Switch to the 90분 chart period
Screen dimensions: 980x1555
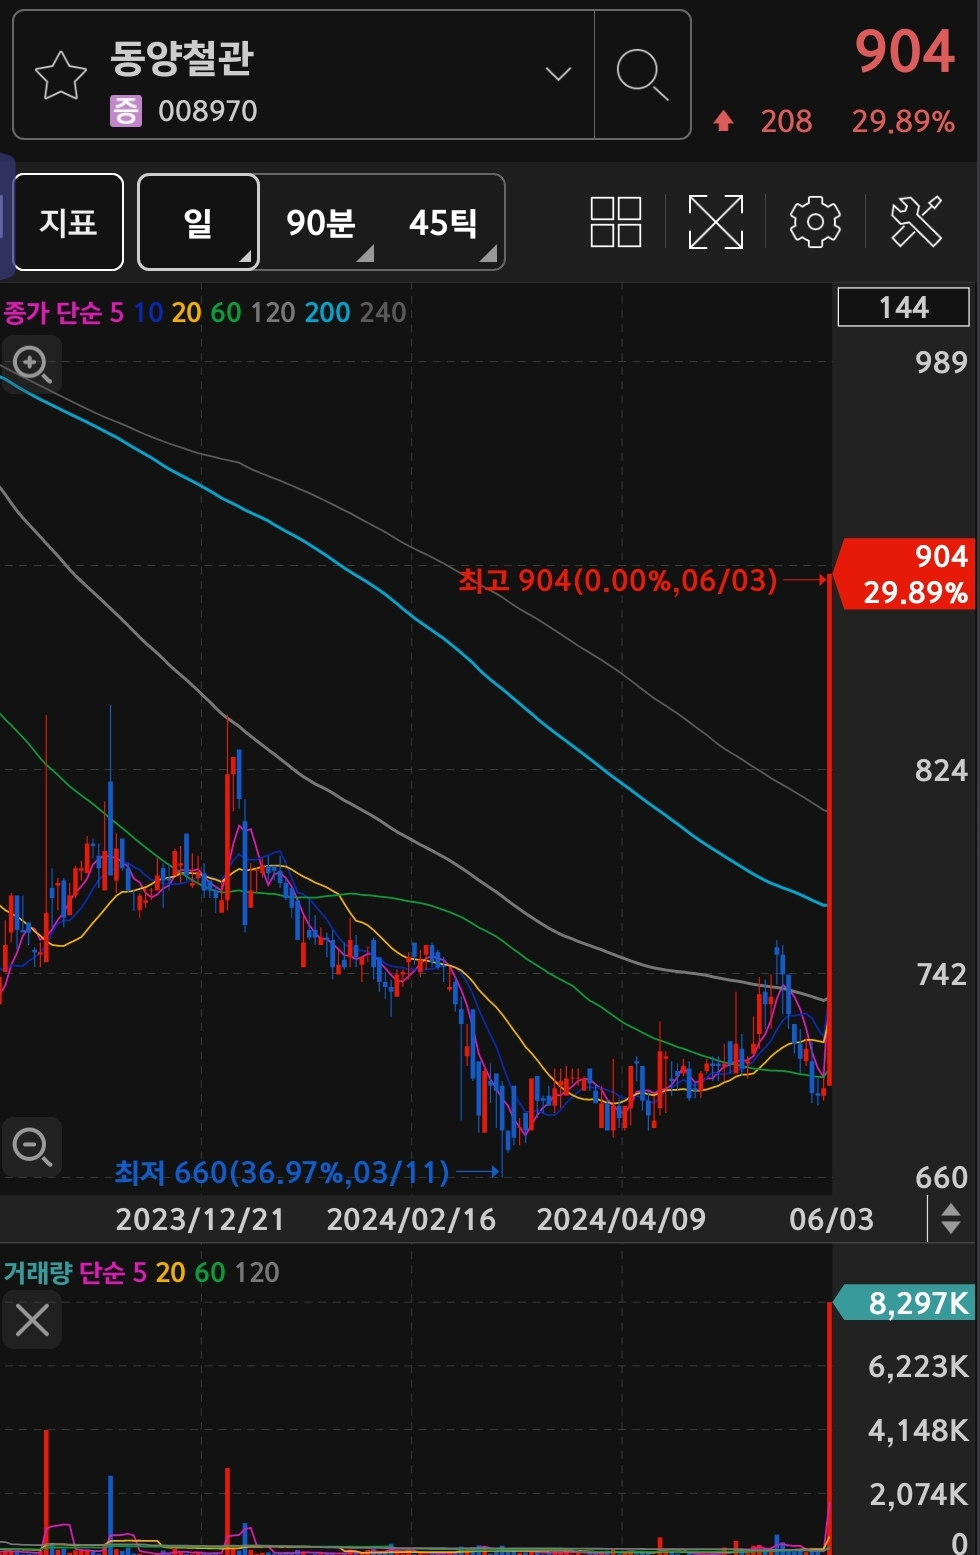(x=321, y=222)
